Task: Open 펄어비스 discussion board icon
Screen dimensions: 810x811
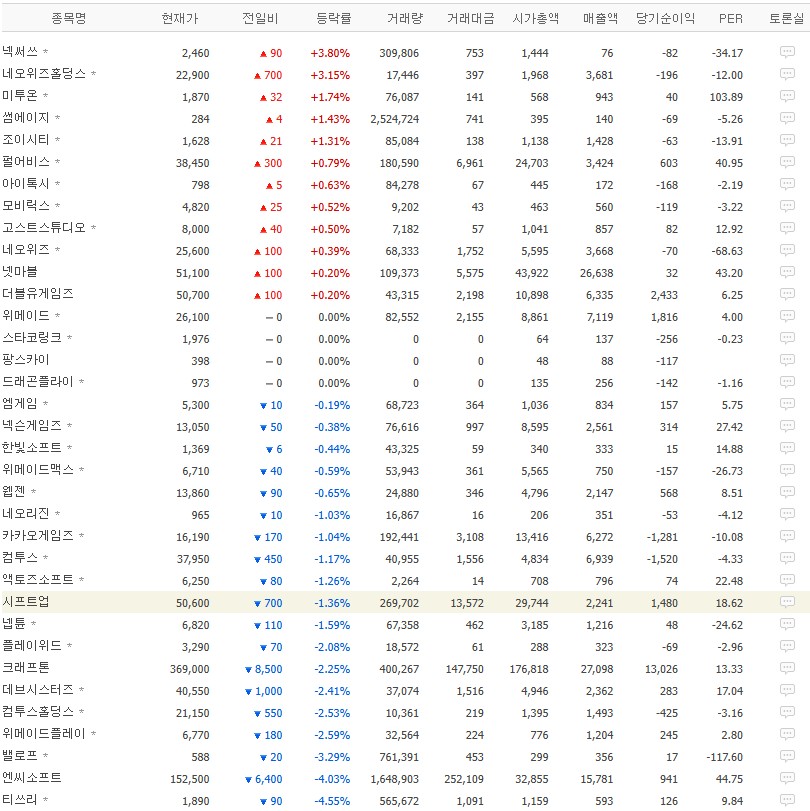Action: (x=787, y=162)
